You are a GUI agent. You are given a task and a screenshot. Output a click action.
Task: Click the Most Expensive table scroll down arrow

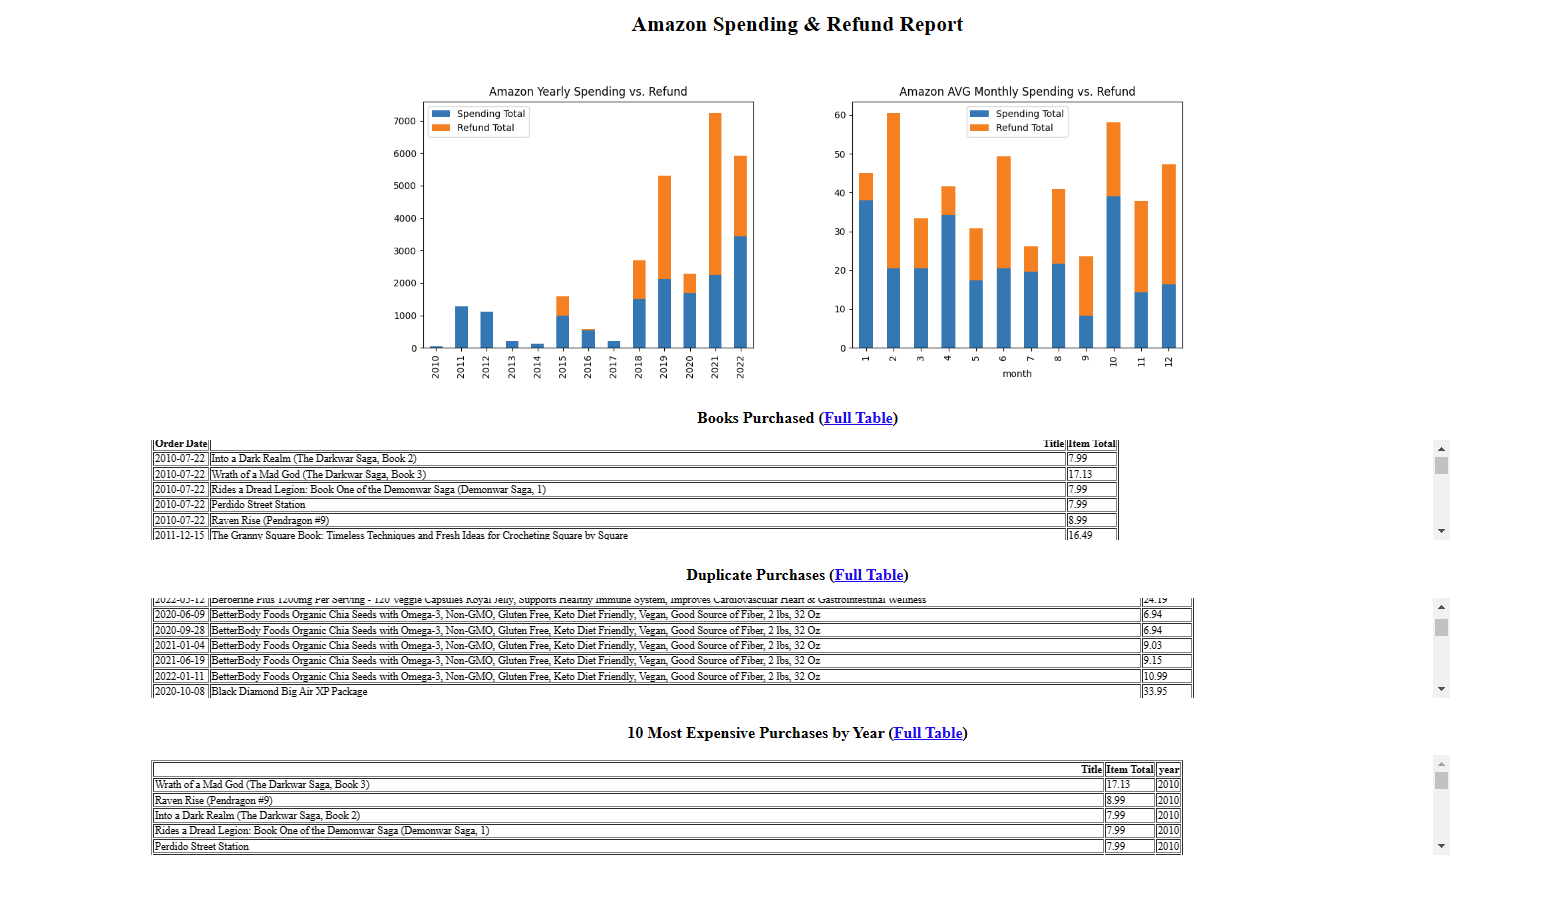pyautogui.click(x=1441, y=846)
